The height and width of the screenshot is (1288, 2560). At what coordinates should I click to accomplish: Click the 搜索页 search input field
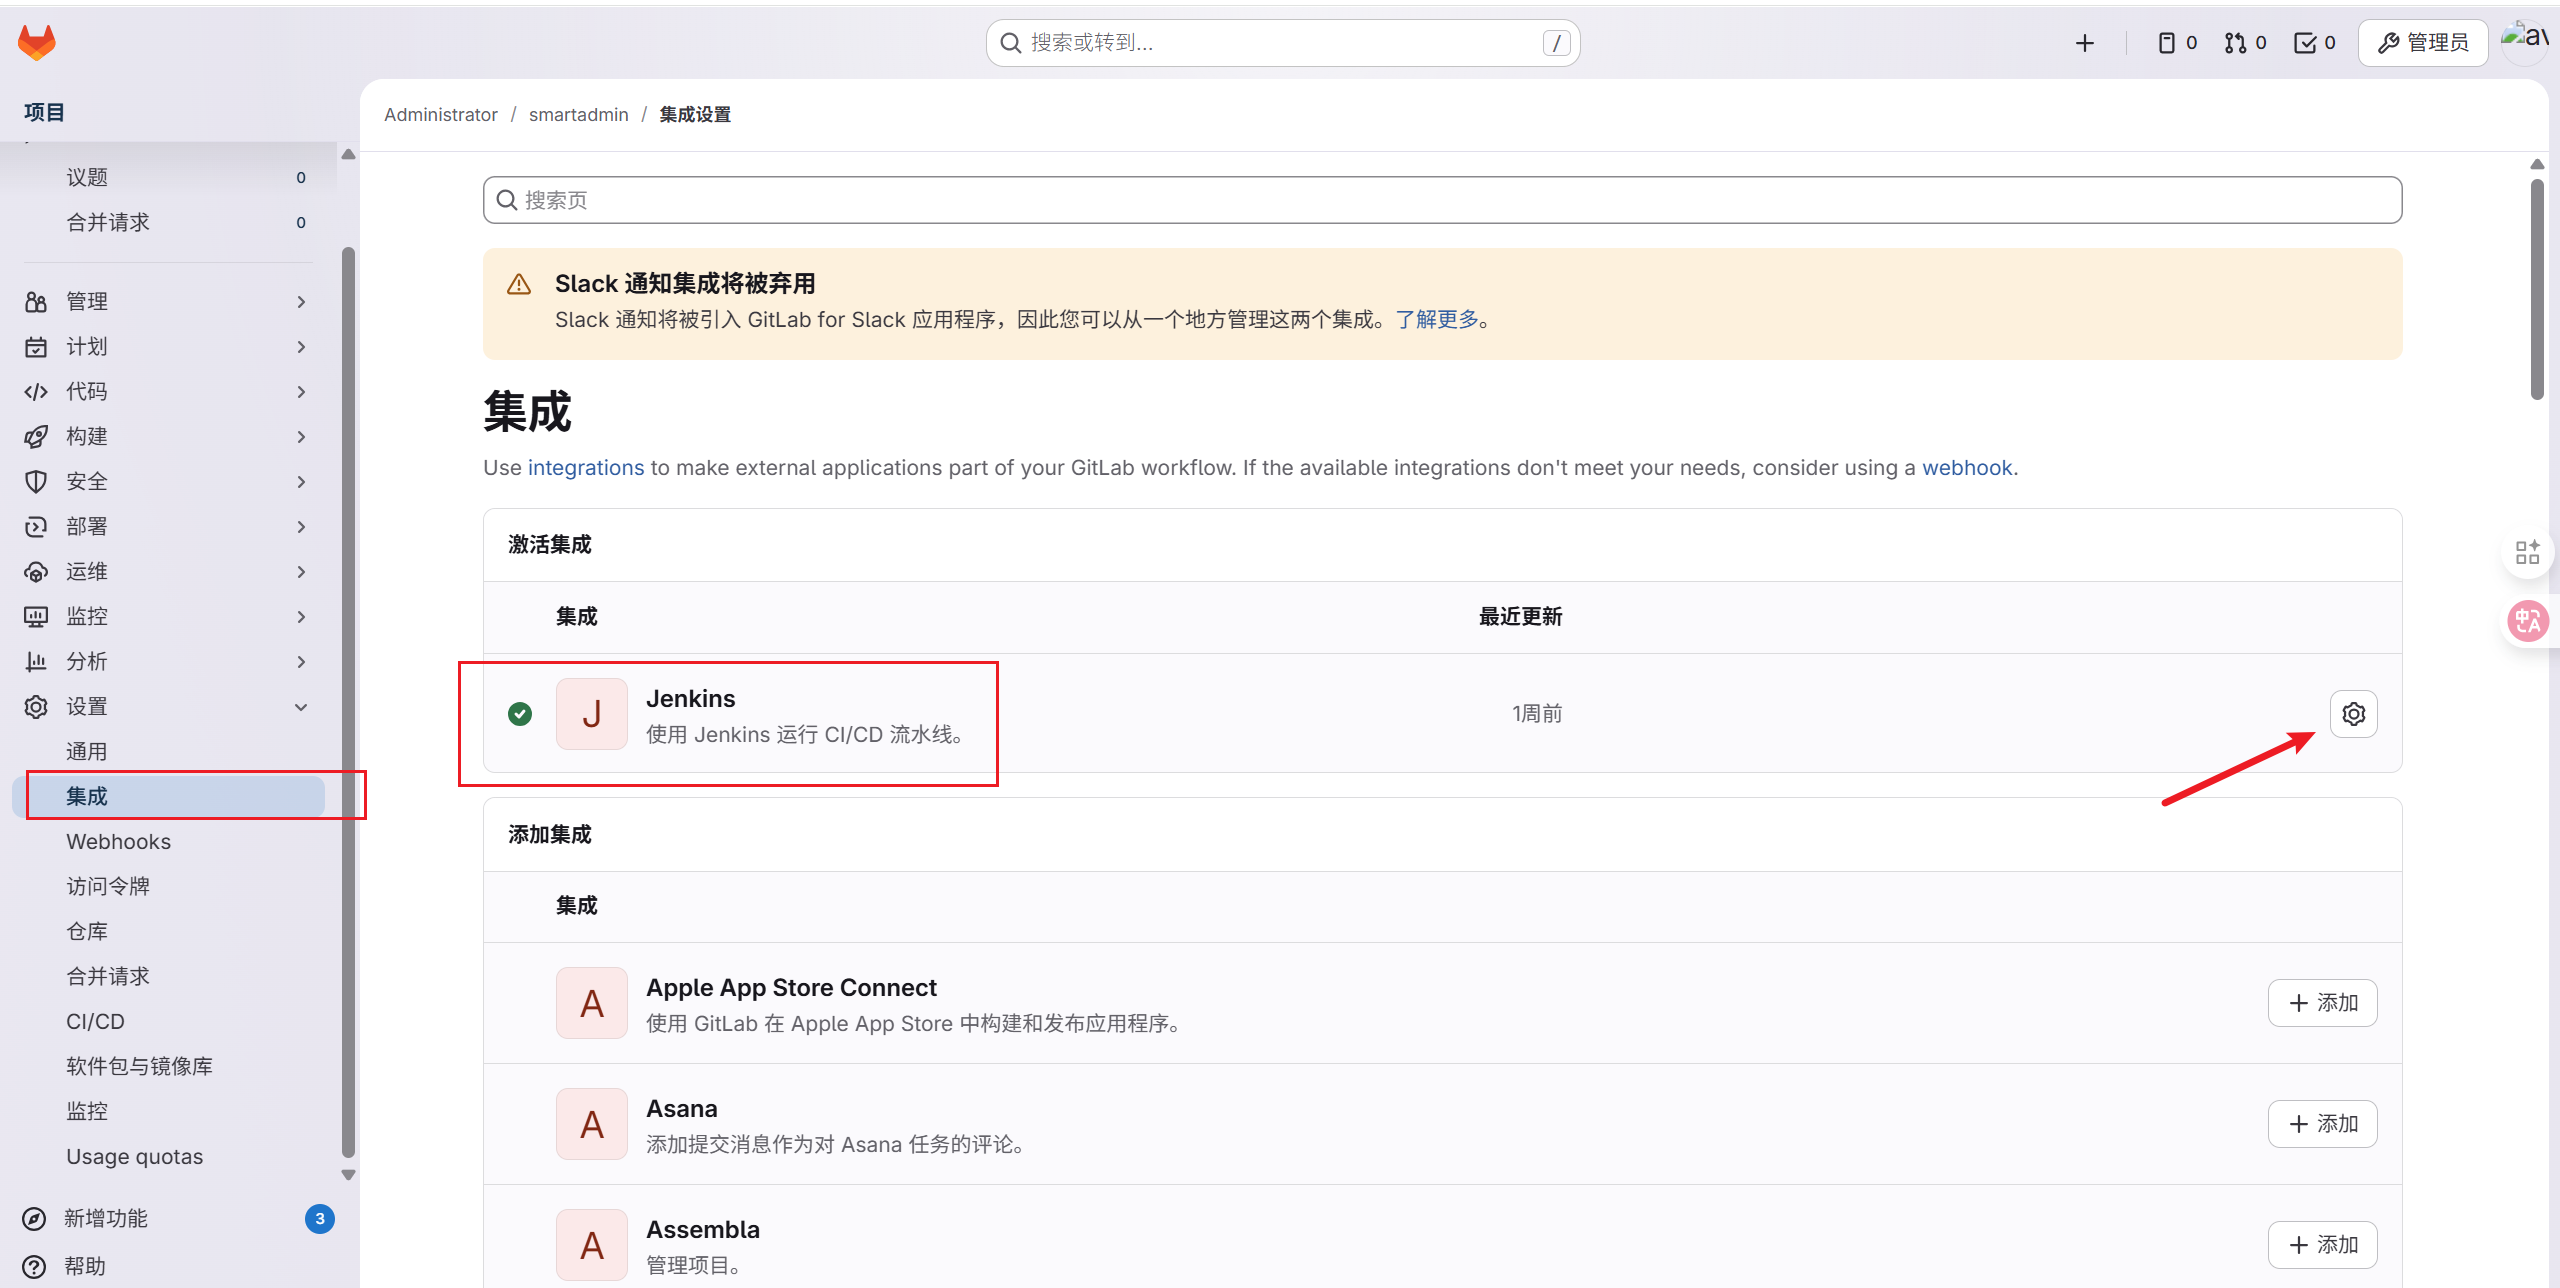click(1442, 200)
